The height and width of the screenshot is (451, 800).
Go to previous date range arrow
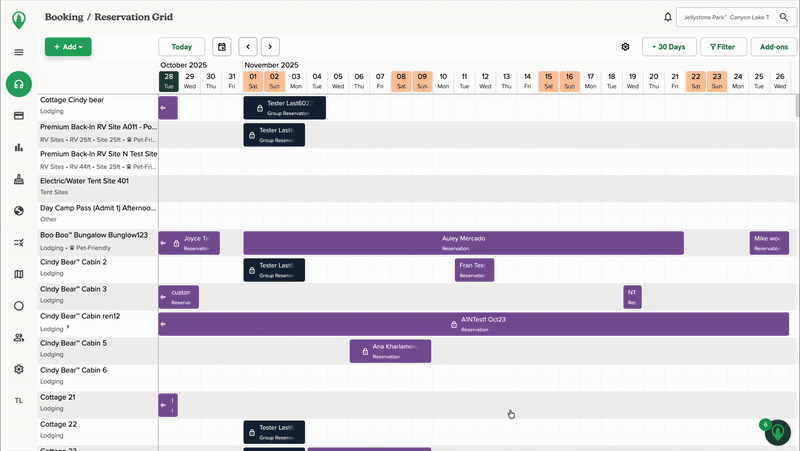(x=247, y=47)
